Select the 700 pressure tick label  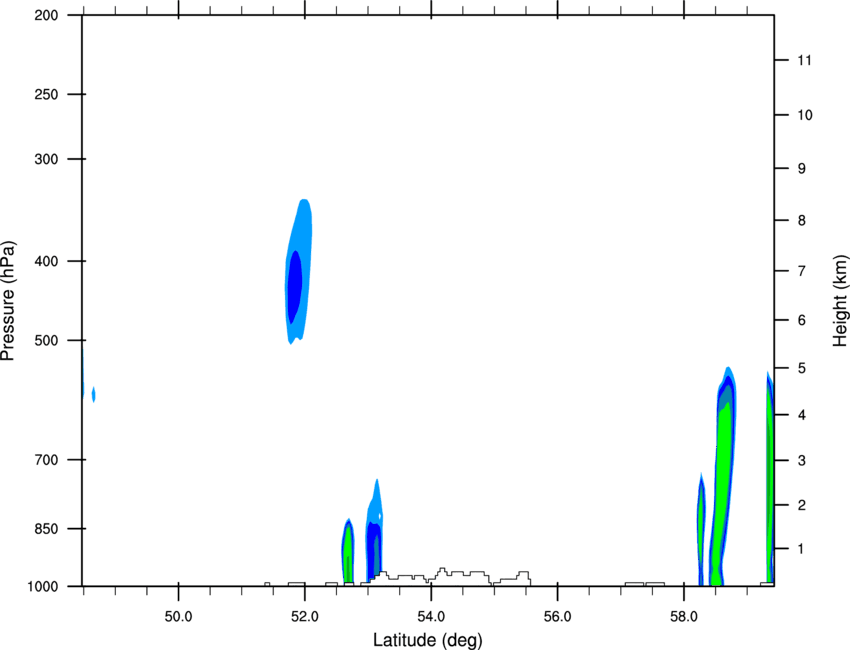pyautogui.click(x=46, y=460)
